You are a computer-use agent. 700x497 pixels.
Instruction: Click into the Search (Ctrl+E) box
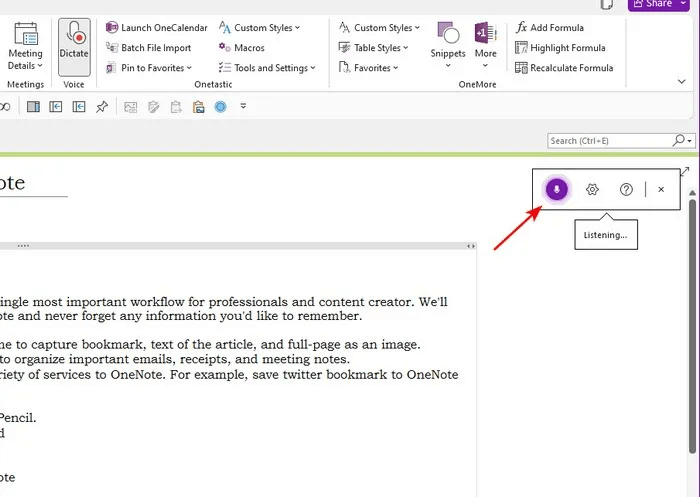click(609, 141)
